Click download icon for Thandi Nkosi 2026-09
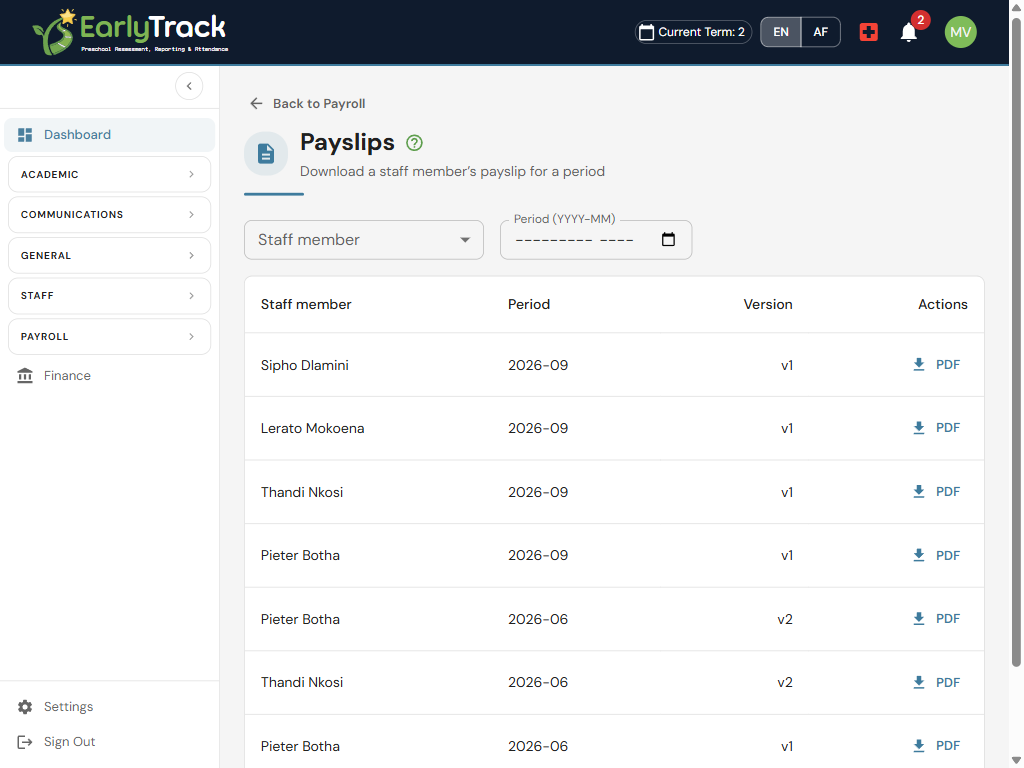 tap(918, 492)
